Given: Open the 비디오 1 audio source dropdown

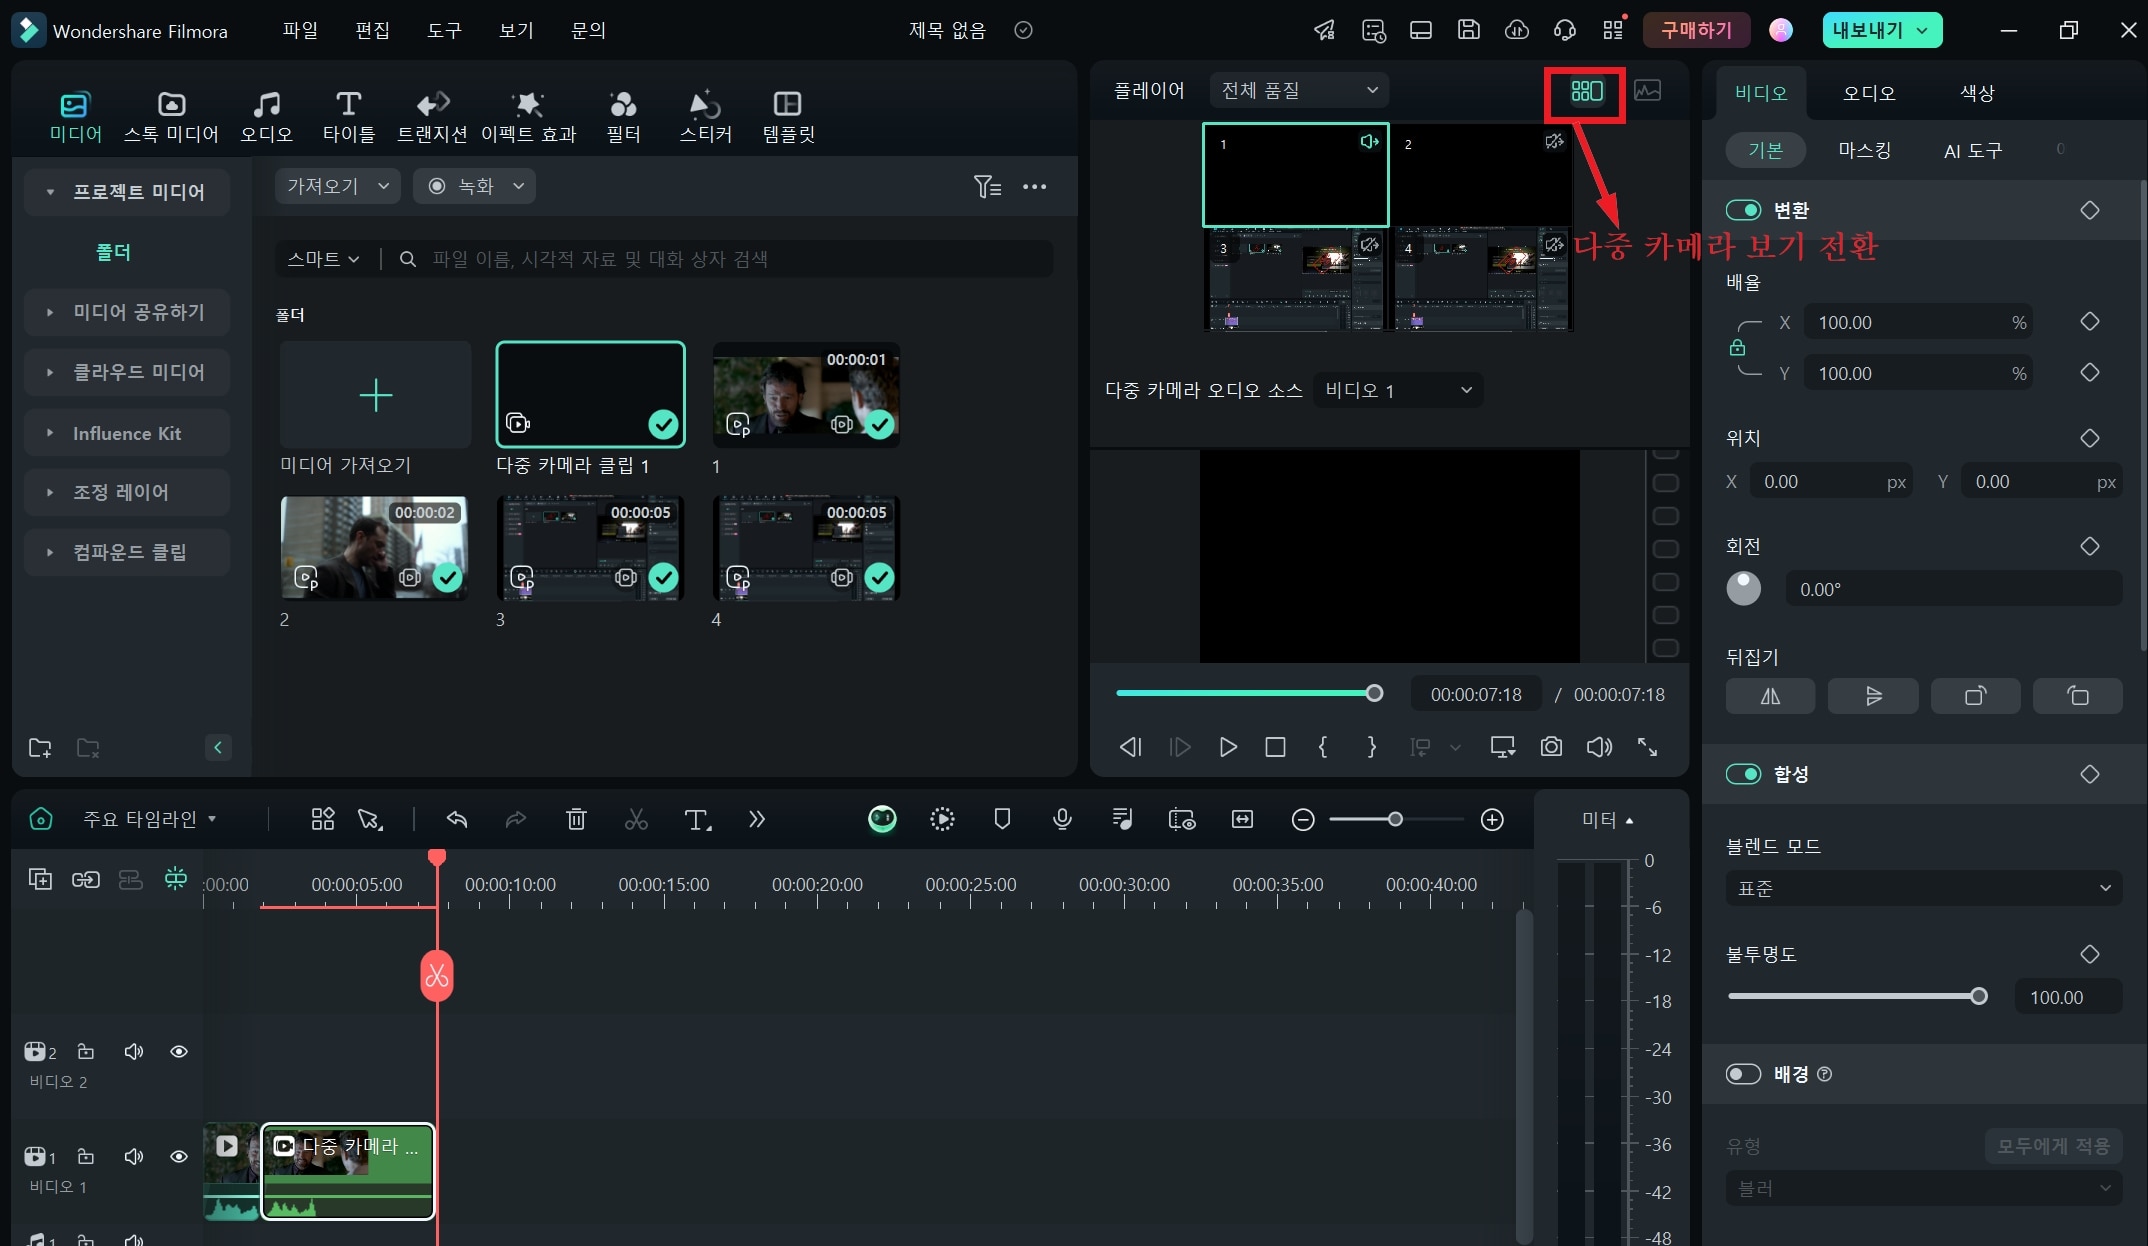Looking at the screenshot, I should pos(1397,390).
